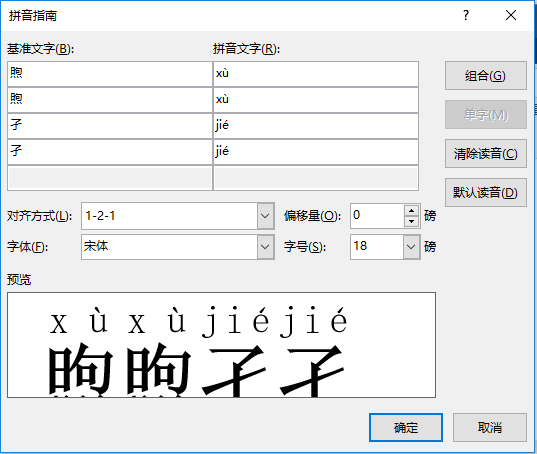Click the help question mark icon
This screenshot has height=454, width=537.
pos(465,15)
